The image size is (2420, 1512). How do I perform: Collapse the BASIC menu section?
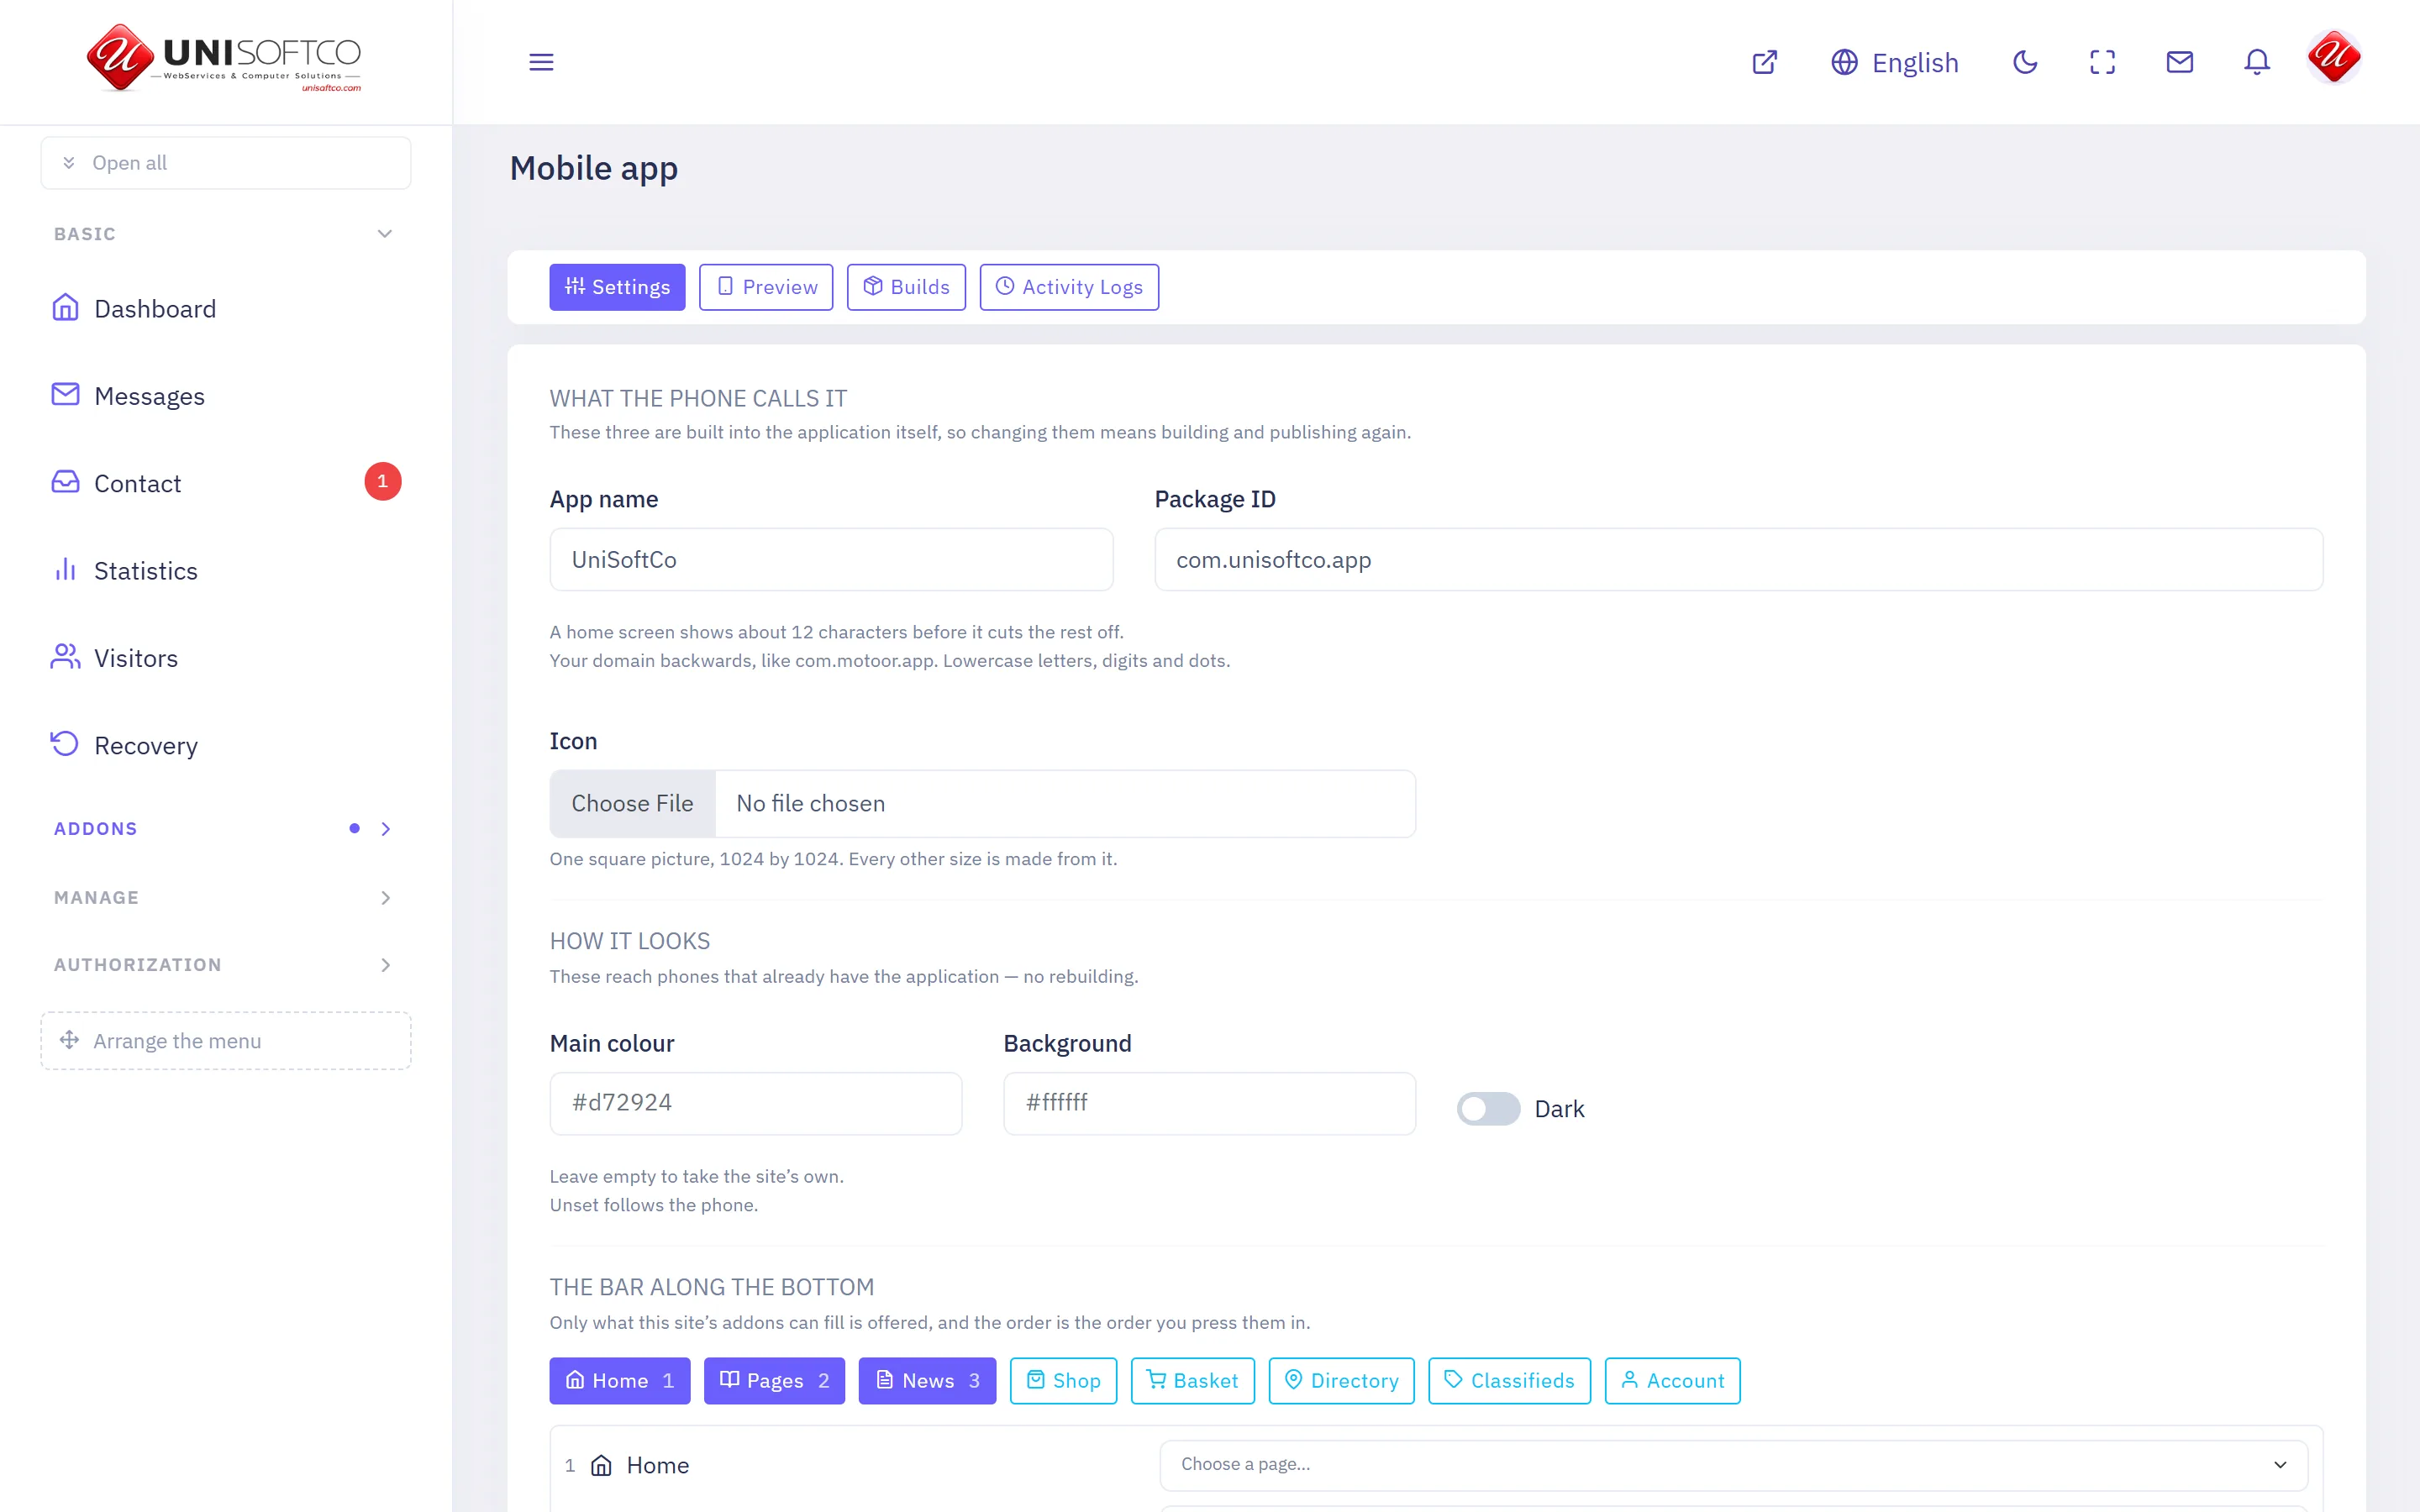click(x=225, y=234)
